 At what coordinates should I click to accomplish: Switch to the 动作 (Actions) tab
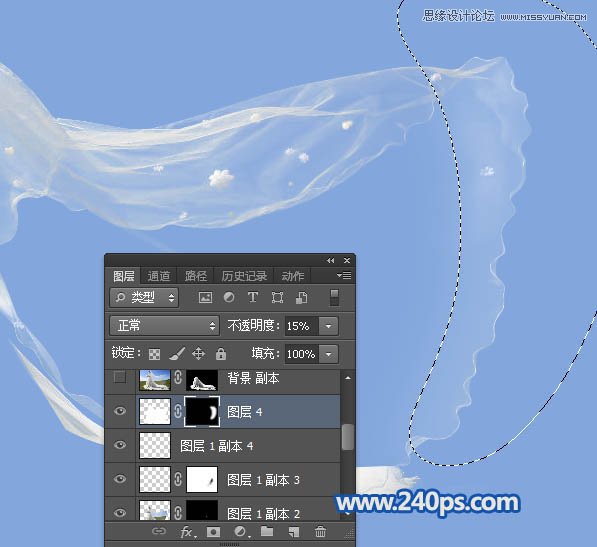click(x=293, y=276)
